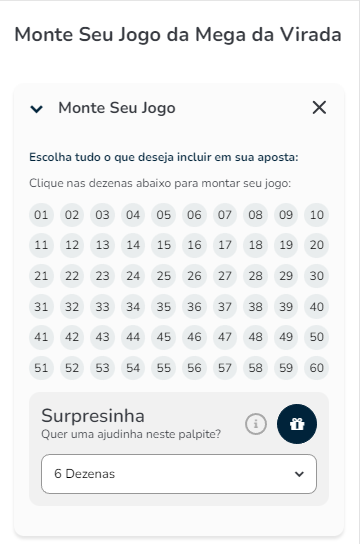The height and width of the screenshot is (544, 360).
Task: Choose number 42
Action: pos(72,337)
